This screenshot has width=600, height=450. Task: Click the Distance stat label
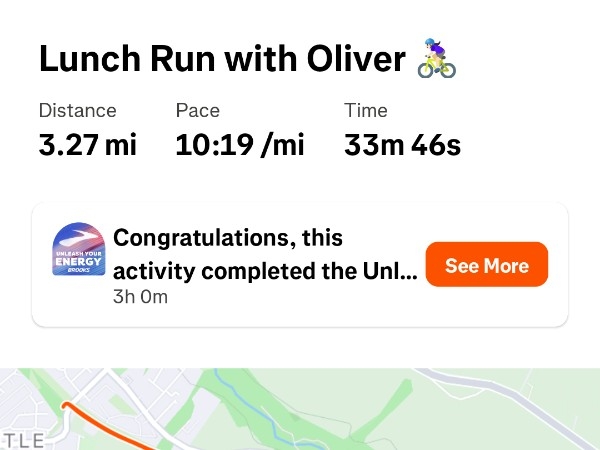coord(77,110)
